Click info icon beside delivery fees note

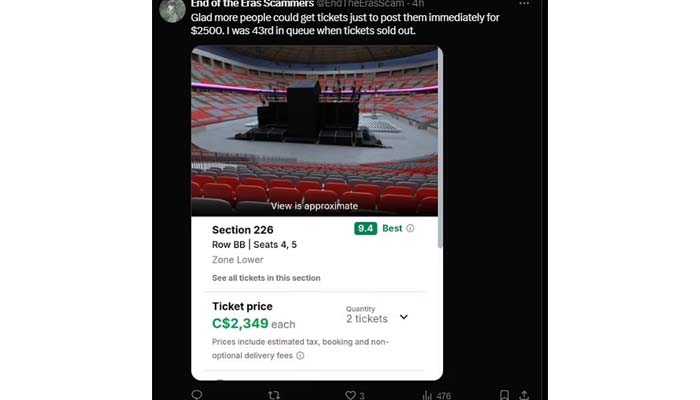(x=300, y=355)
